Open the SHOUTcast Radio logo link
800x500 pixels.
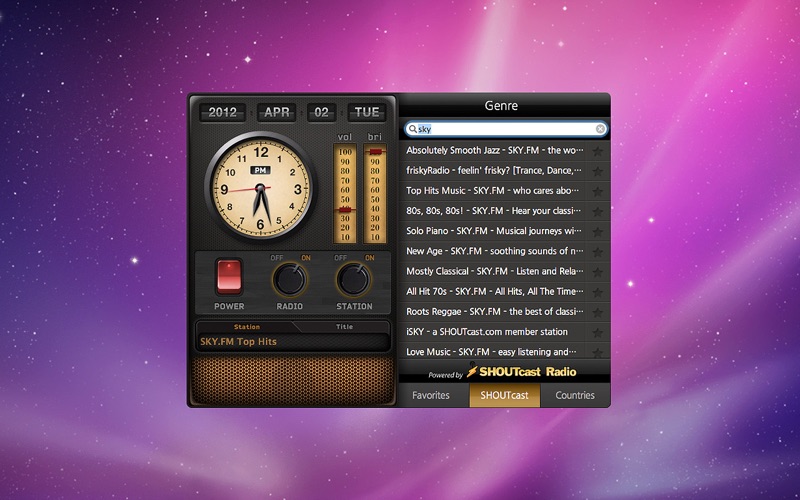[518, 371]
